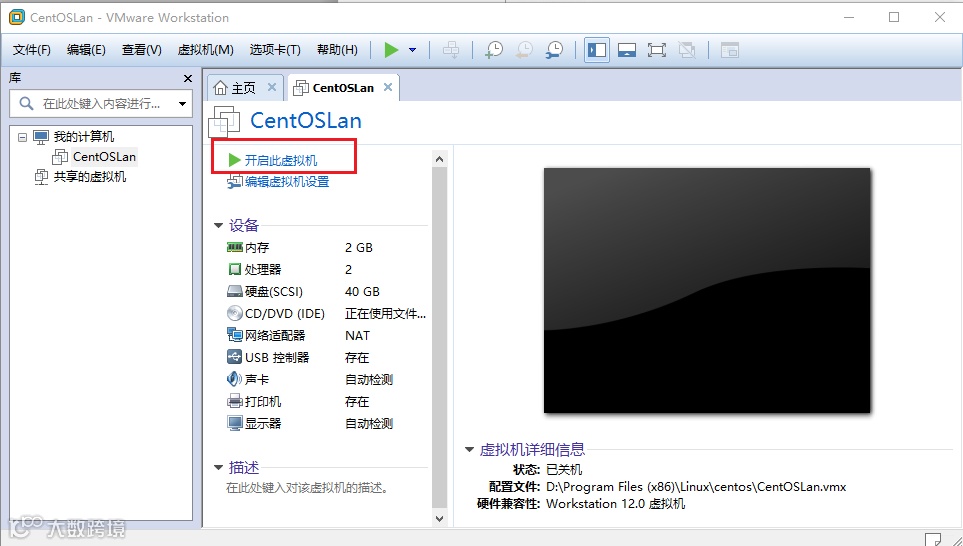Screen dimensions: 963x546
Task: Click the device panel scroll down arrow
Action: pos(439,518)
